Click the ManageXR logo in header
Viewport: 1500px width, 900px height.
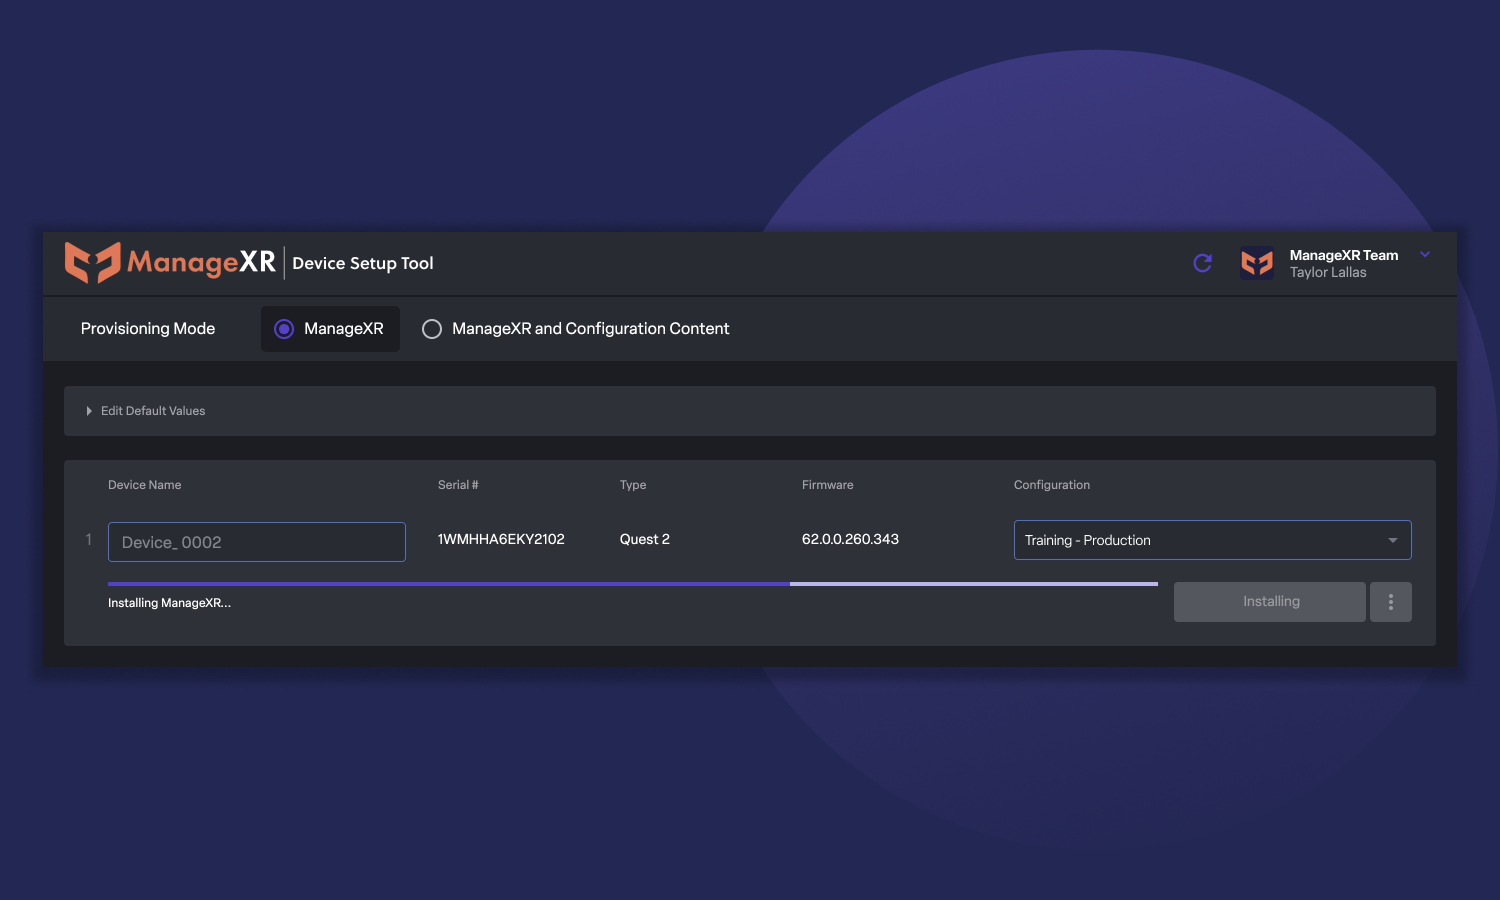pyautogui.click(x=170, y=262)
